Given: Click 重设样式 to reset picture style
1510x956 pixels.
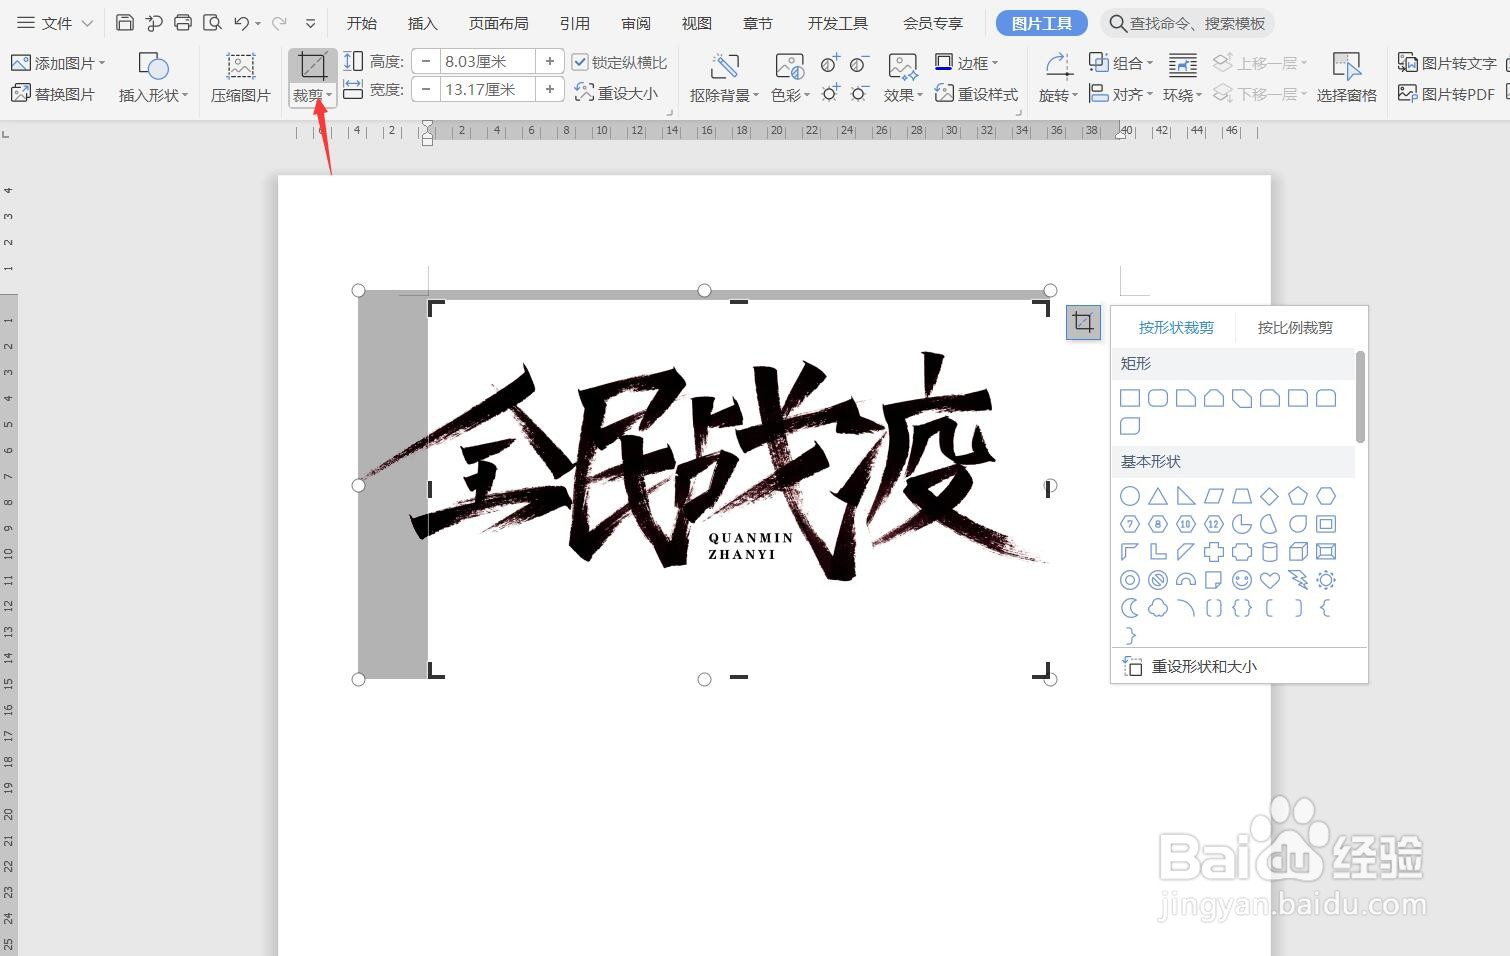Looking at the screenshot, I should 977,94.
